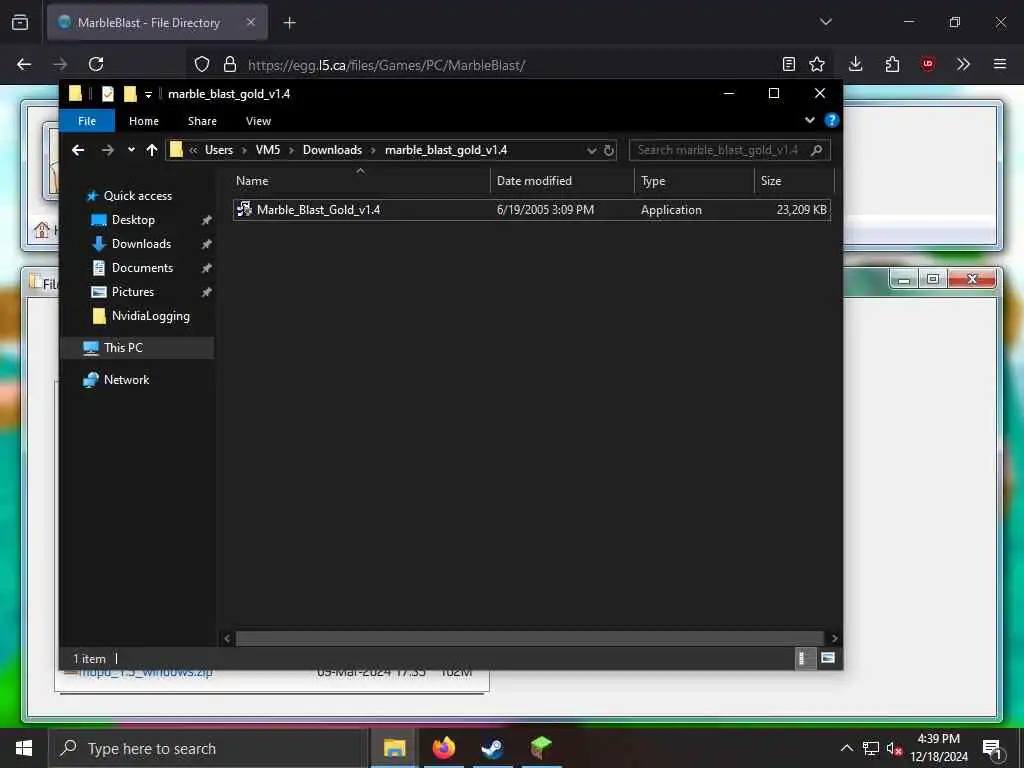Image resolution: width=1024 pixels, height=768 pixels.
Task: Show more Firefox toolbar tools
Action: click(963, 64)
